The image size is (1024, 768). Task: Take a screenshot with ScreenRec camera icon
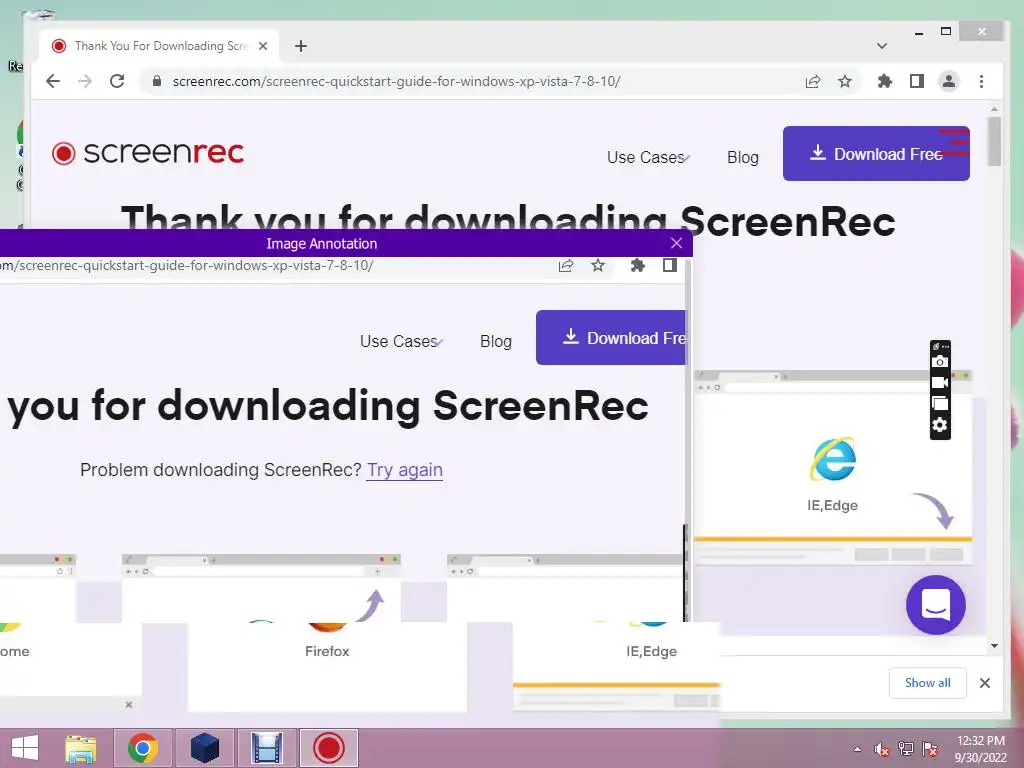point(940,361)
